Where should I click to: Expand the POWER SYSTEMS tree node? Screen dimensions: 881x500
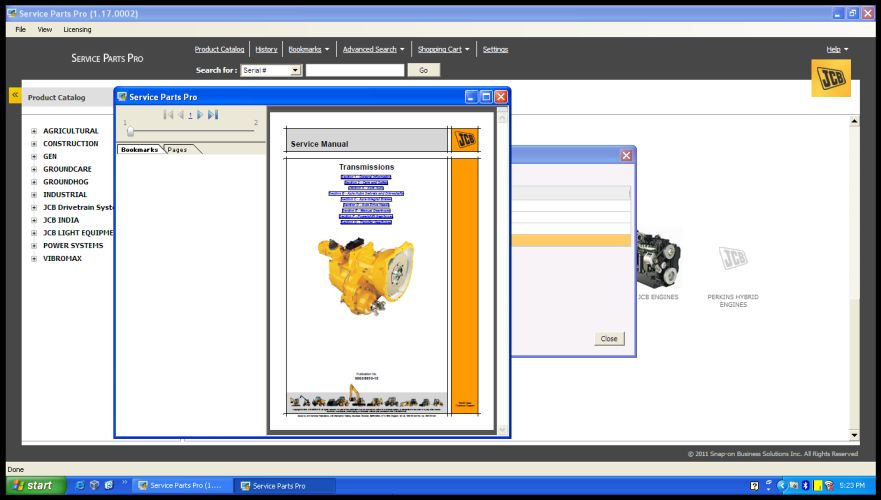click(34, 246)
